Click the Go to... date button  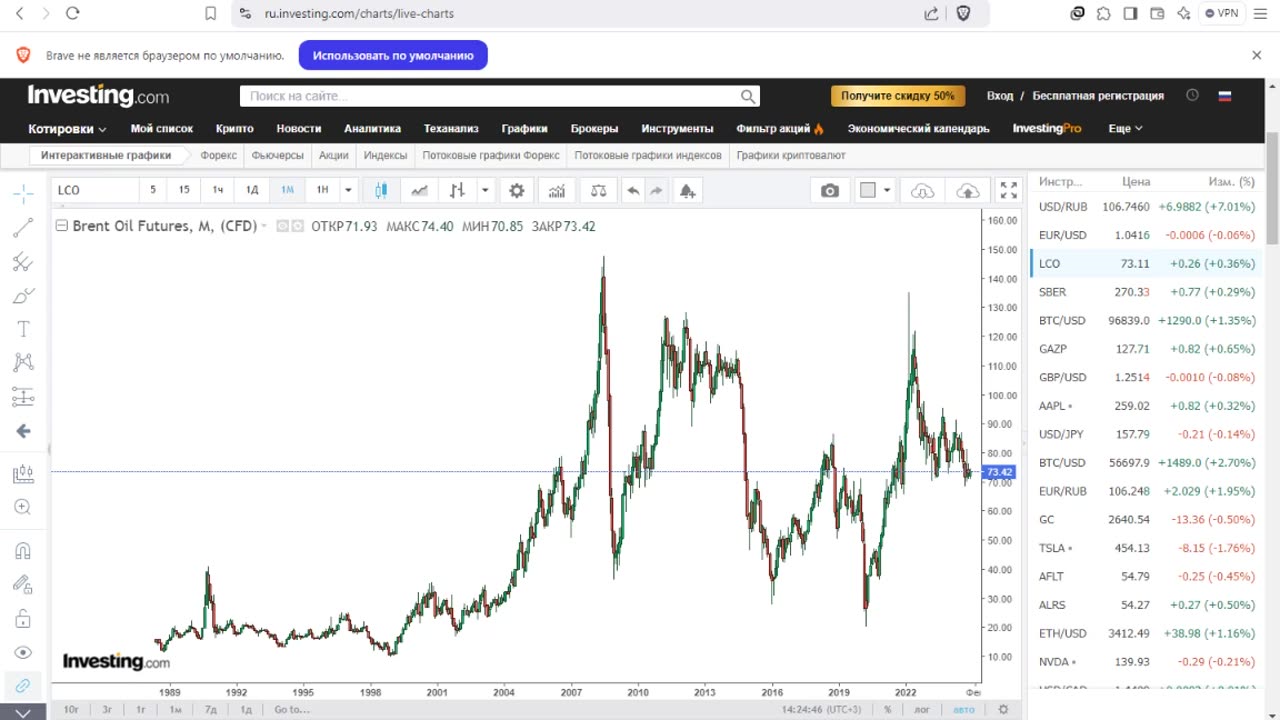[292, 709]
